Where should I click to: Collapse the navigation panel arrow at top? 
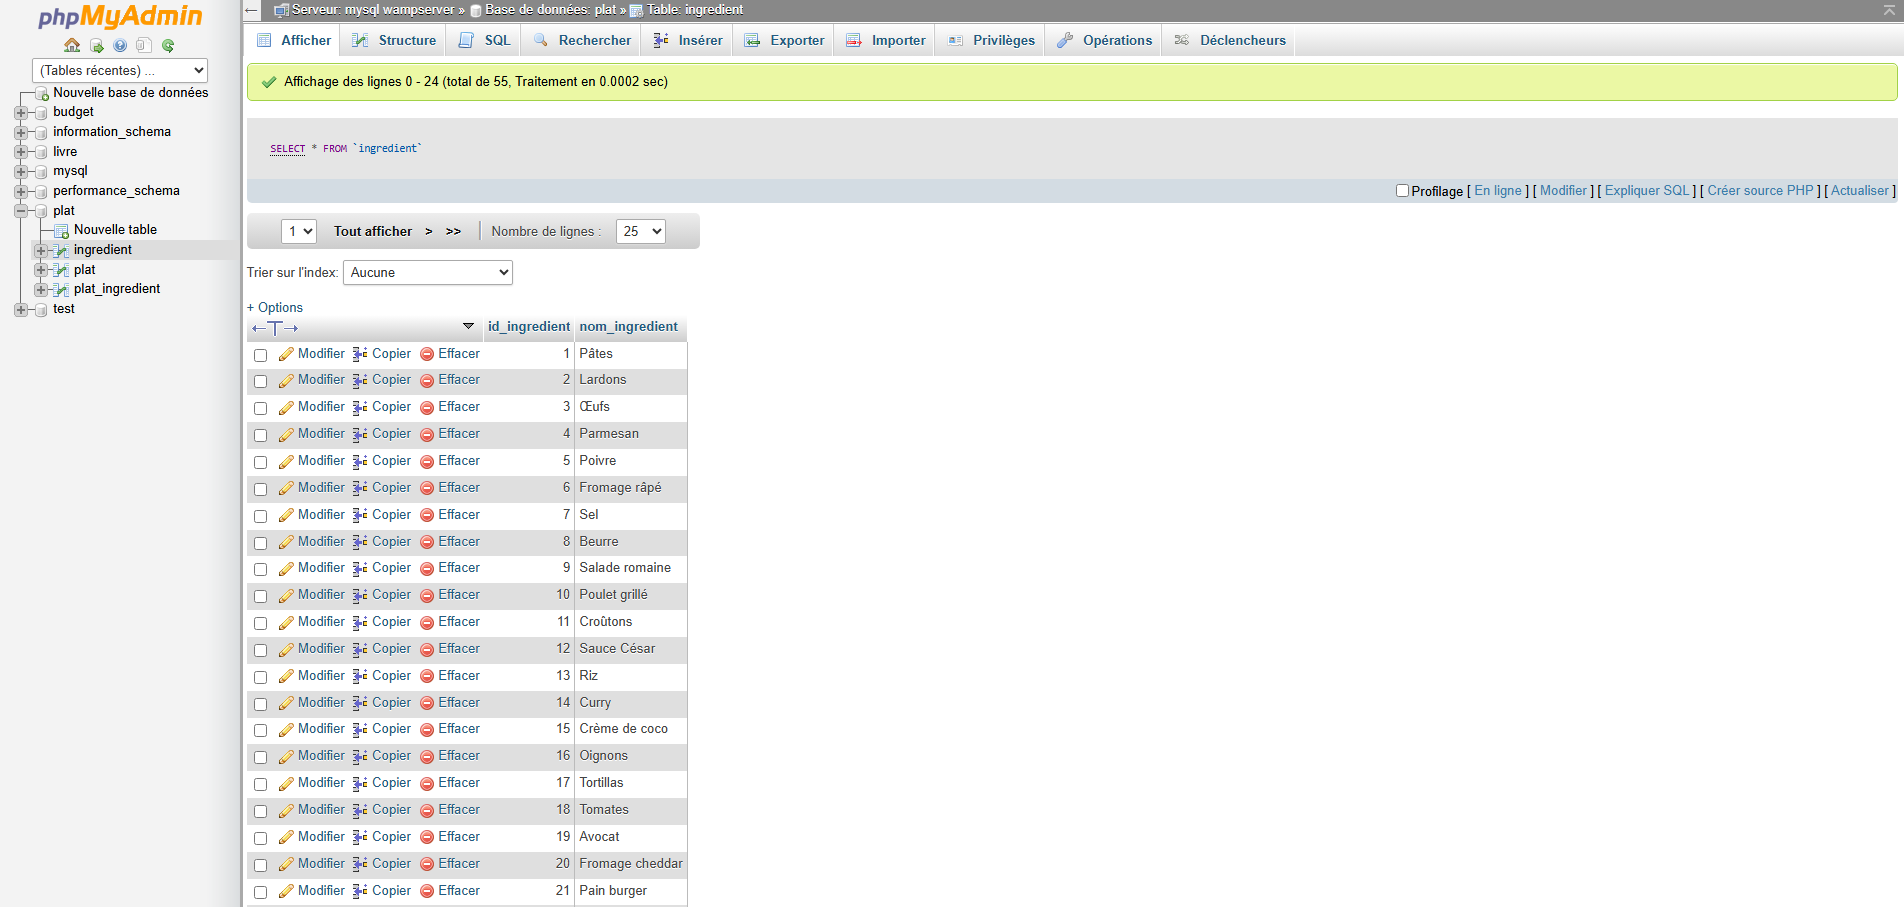click(252, 10)
